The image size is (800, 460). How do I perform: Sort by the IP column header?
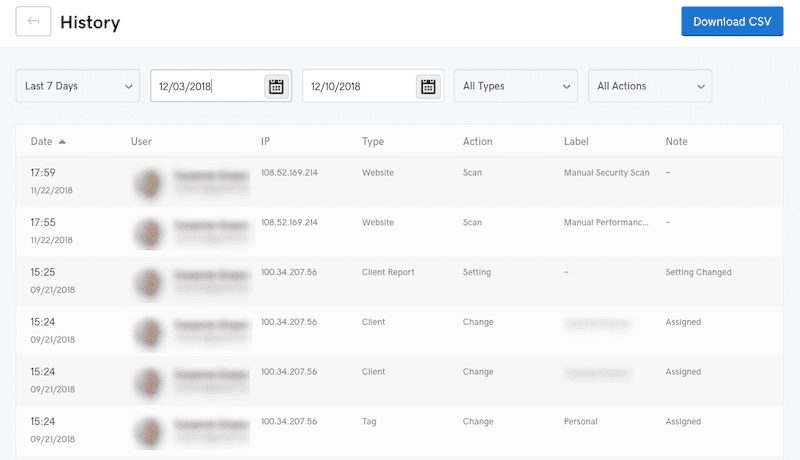click(x=265, y=141)
